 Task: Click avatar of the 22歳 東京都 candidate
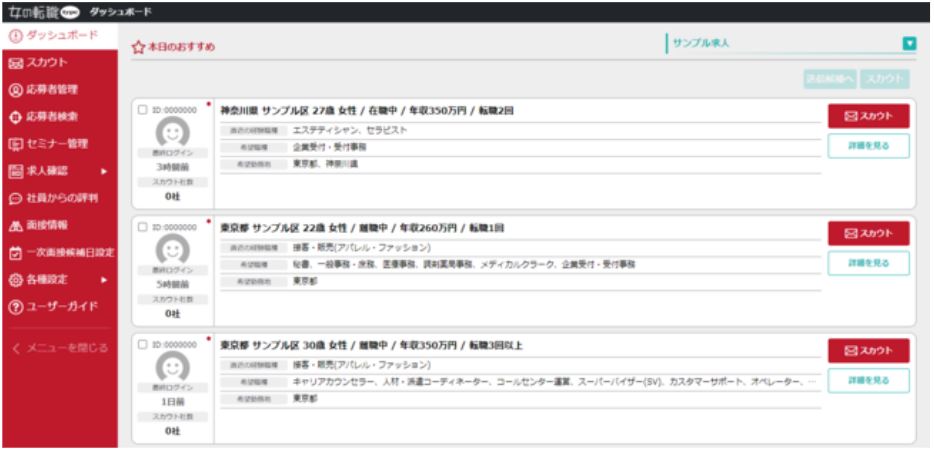(x=173, y=249)
